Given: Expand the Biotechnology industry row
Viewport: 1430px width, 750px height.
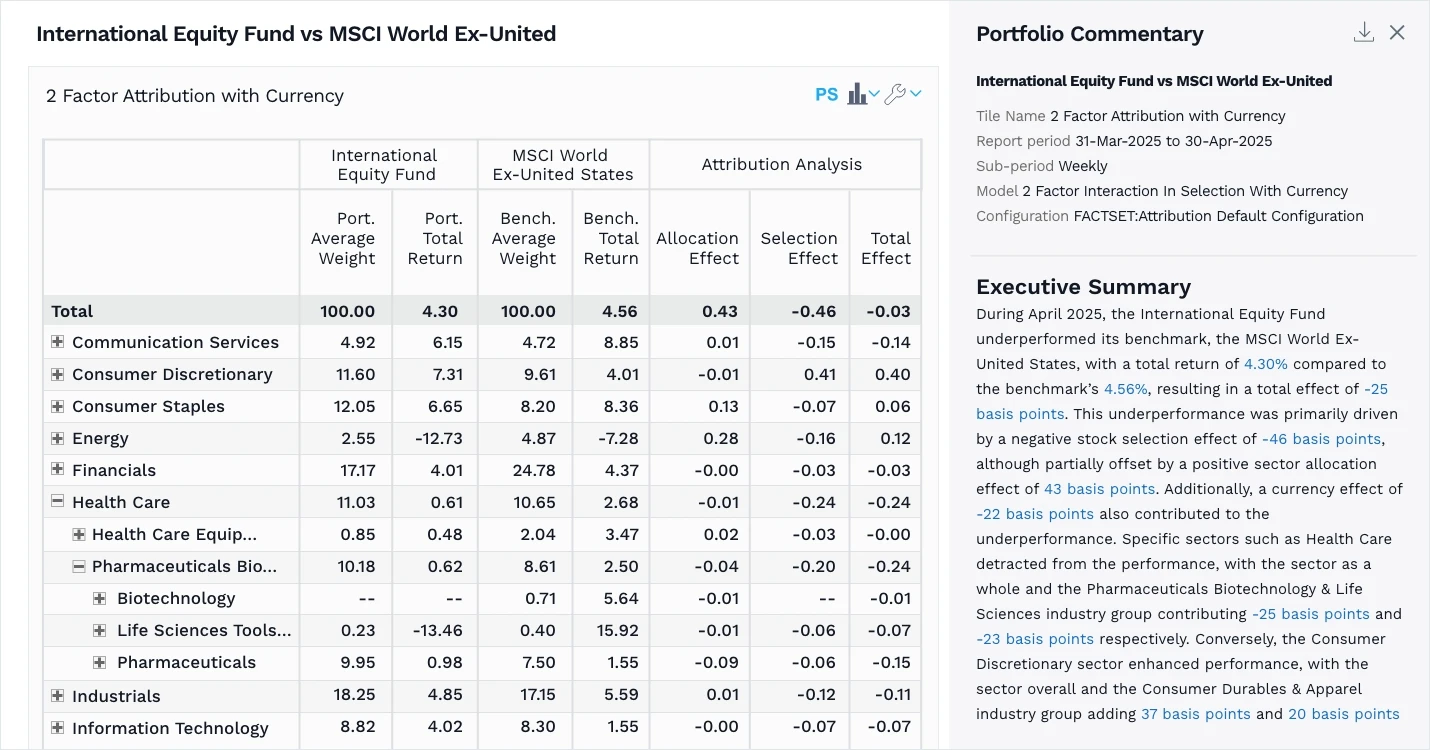Looking at the screenshot, I should 100,598.
